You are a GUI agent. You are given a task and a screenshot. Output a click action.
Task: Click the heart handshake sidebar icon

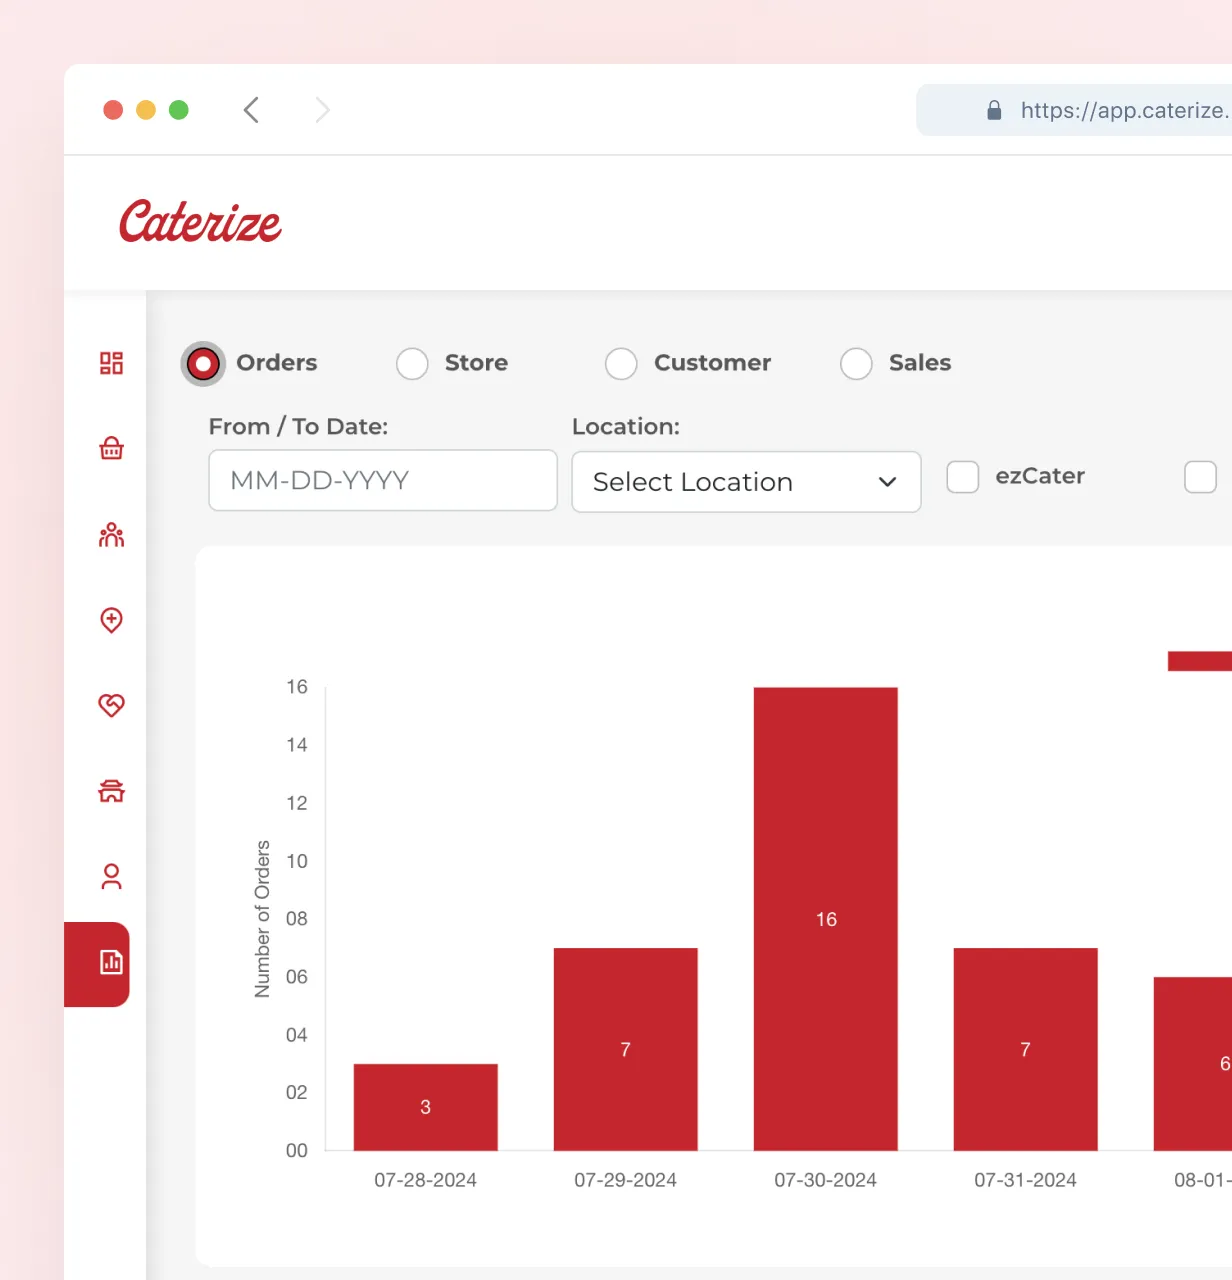(x=111, y=705)
